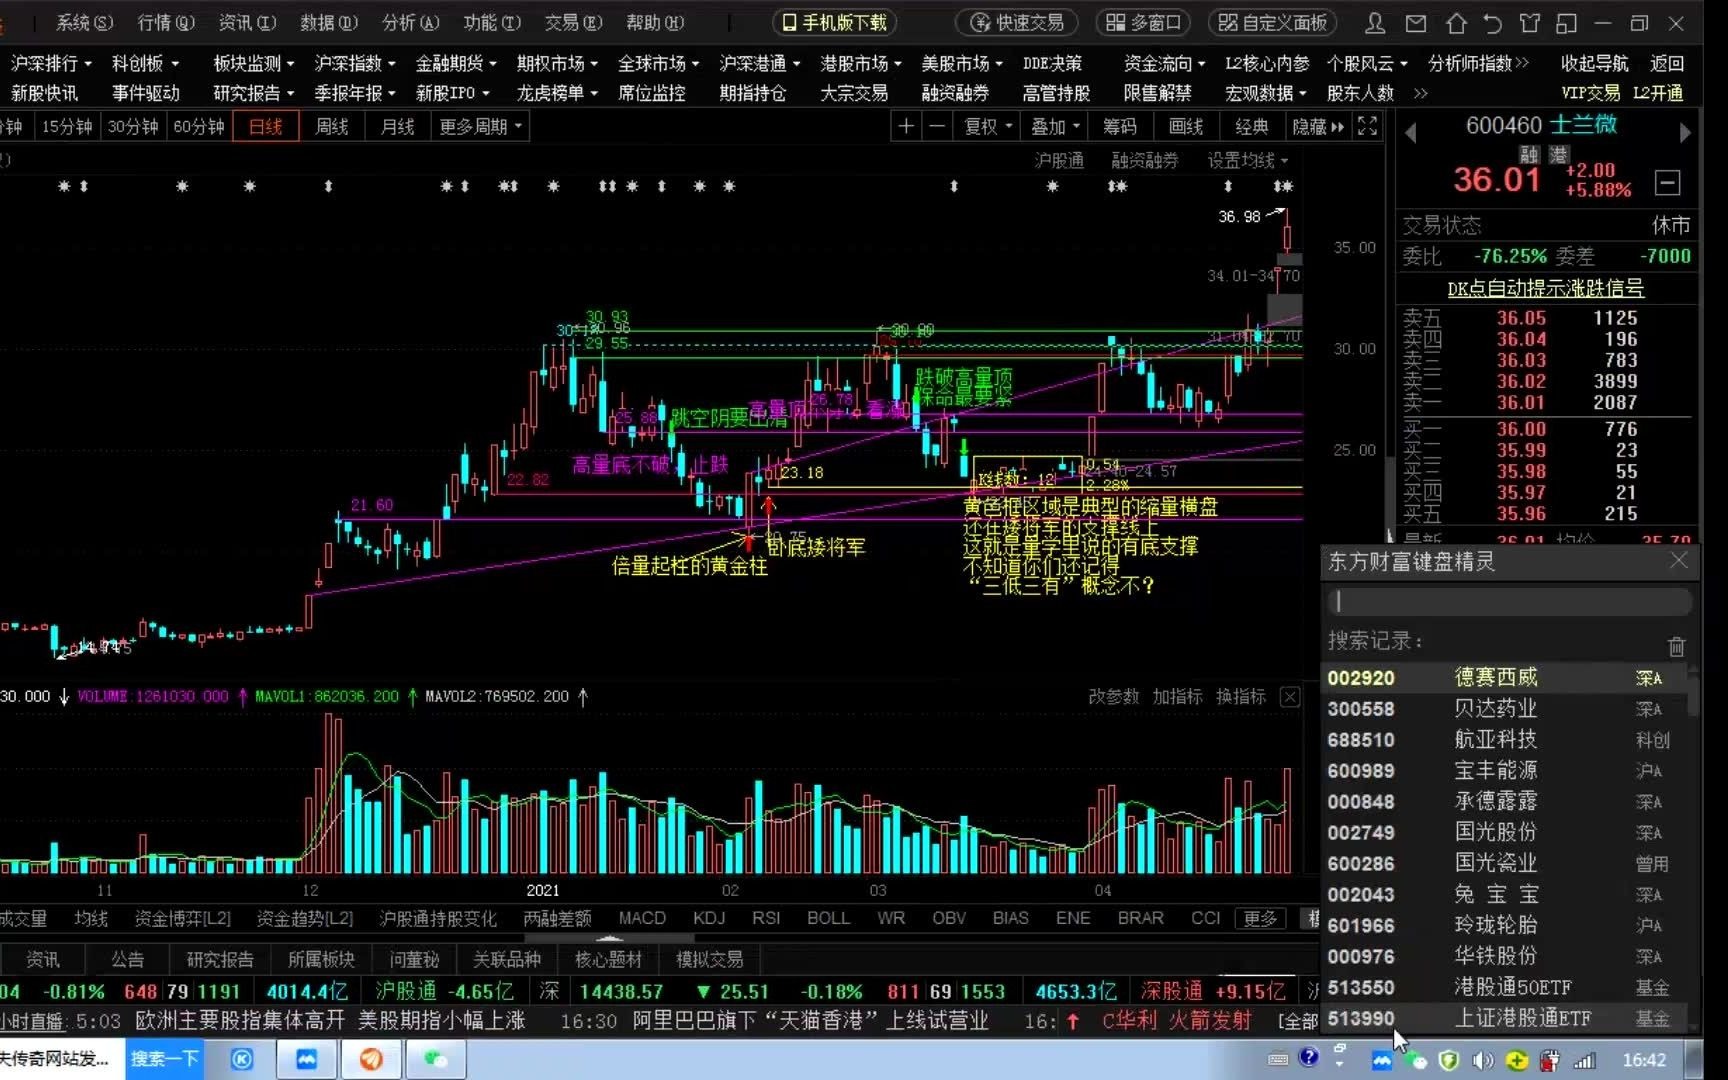Viewport: 1728px width, 1080px height.
Task: Click the network signal tray icon
Action: point(1584,1060)
